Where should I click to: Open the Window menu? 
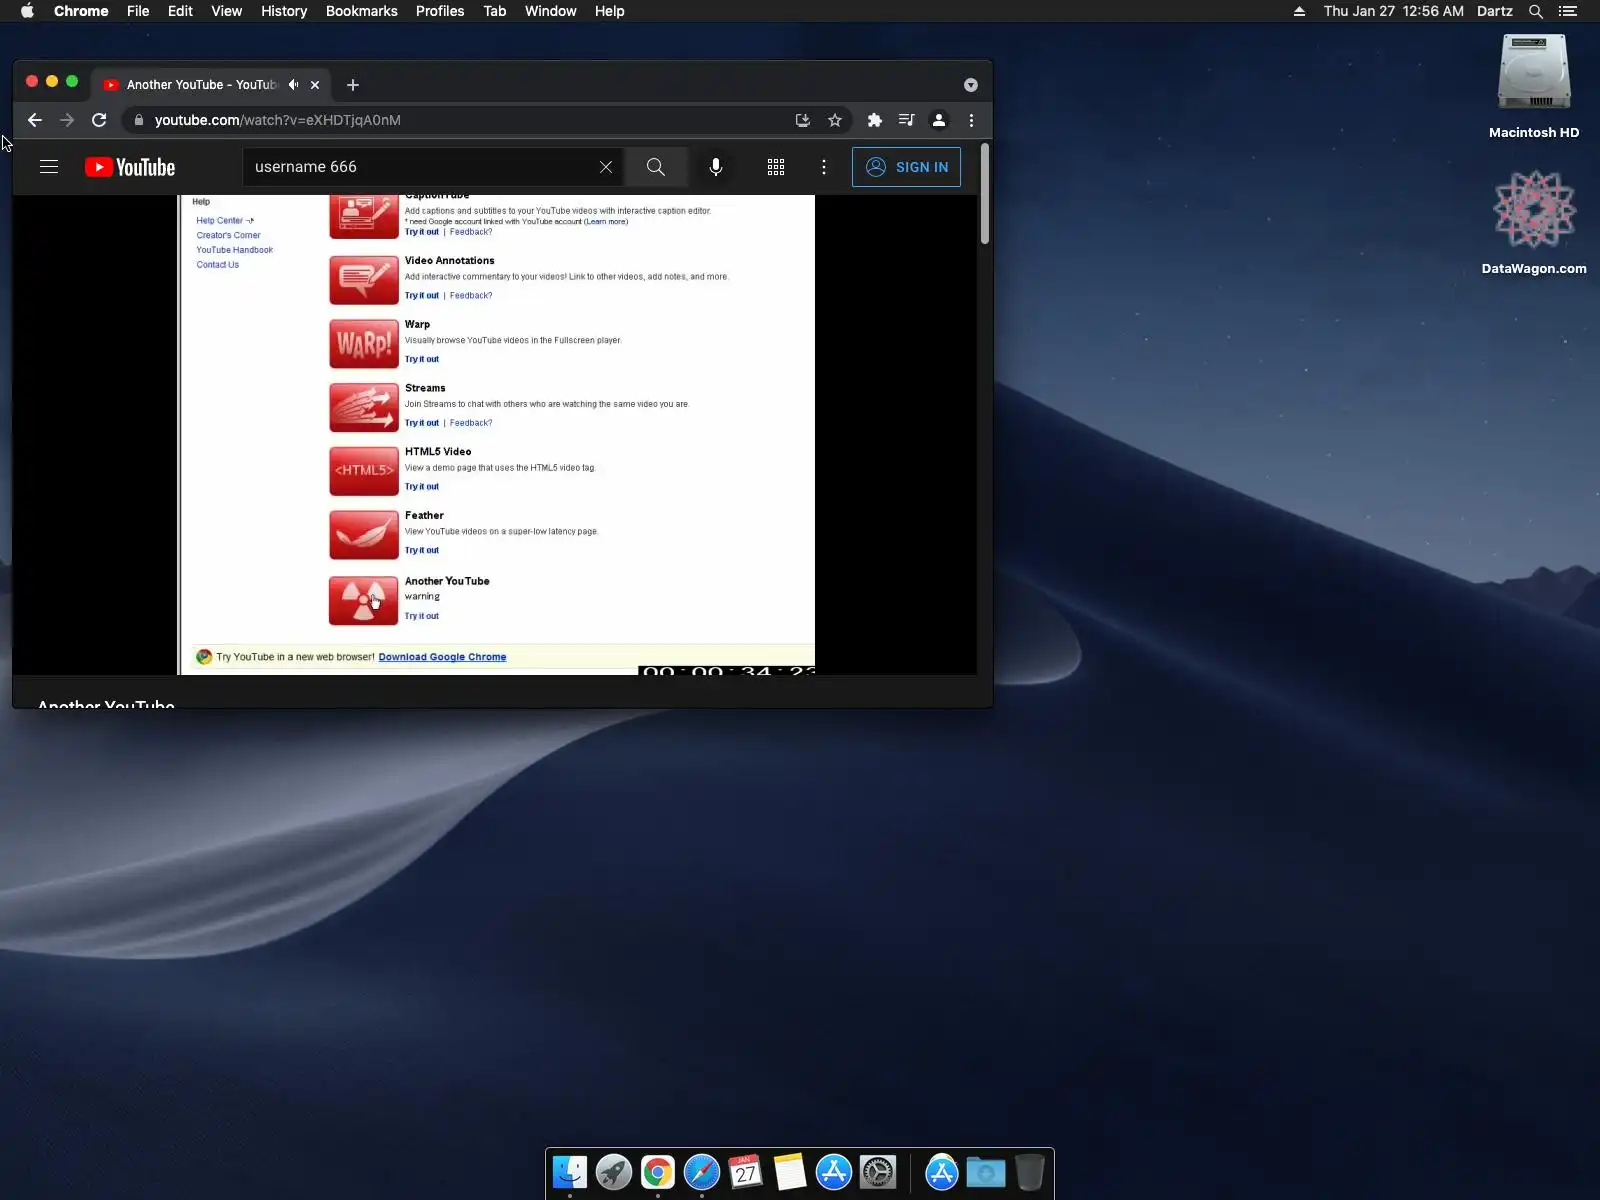click(x=551, y=11)
